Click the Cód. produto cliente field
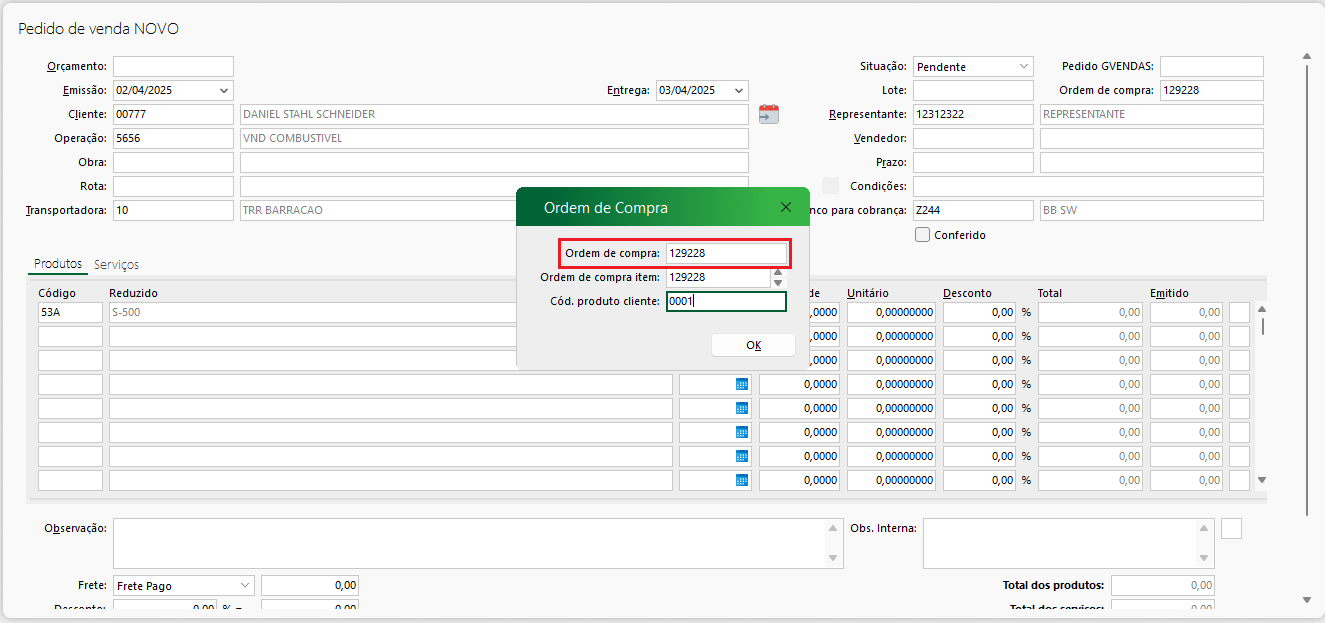This screenshot has width=1325, height=623. pyautogui.click(x=727, y=301)
